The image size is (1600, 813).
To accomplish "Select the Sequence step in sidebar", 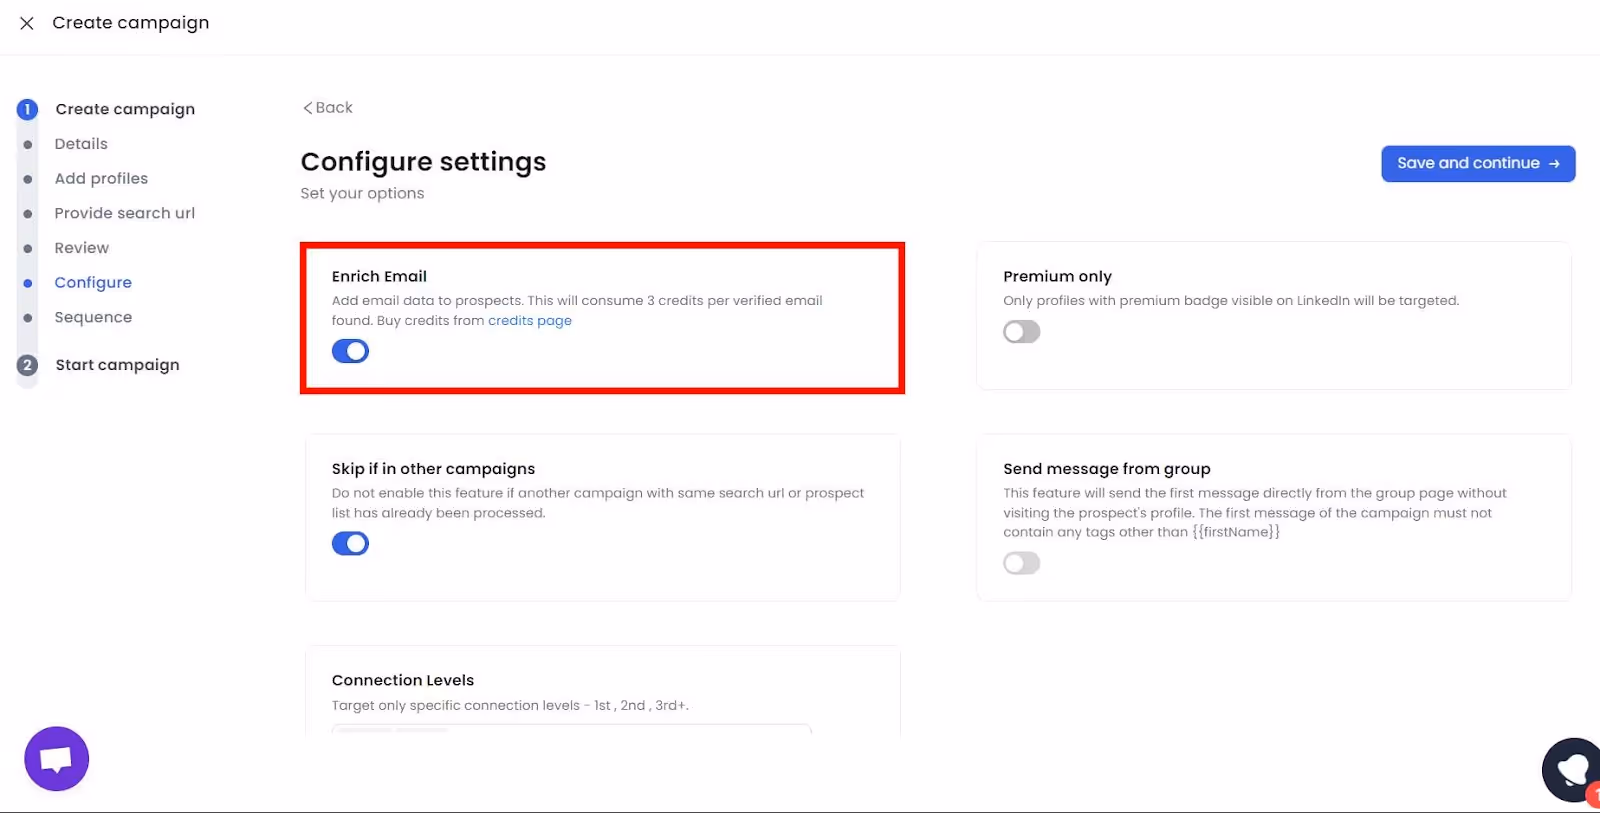I will 93,317.
